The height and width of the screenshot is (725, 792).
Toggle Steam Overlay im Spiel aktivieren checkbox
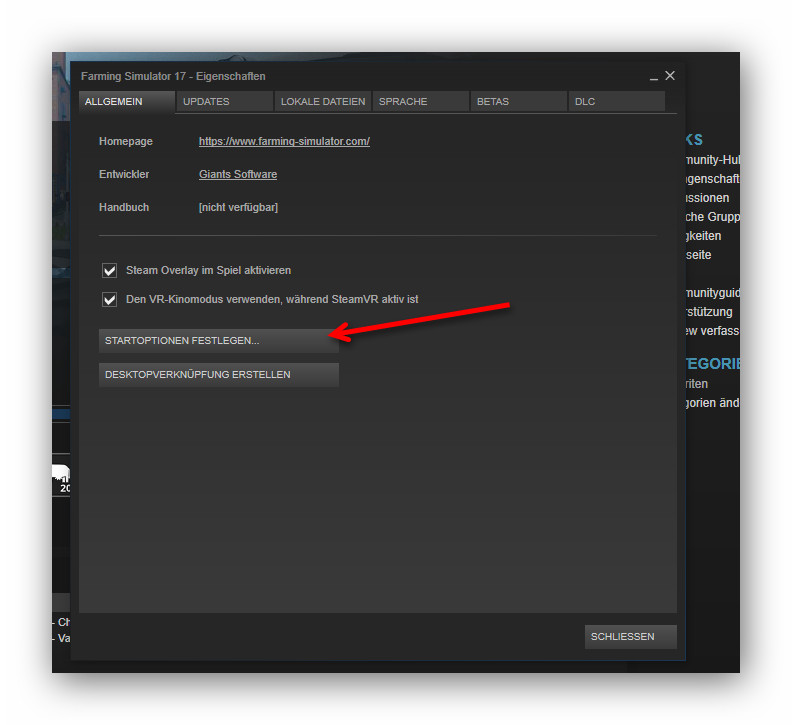pyautogui.click(x=110, y=270)
